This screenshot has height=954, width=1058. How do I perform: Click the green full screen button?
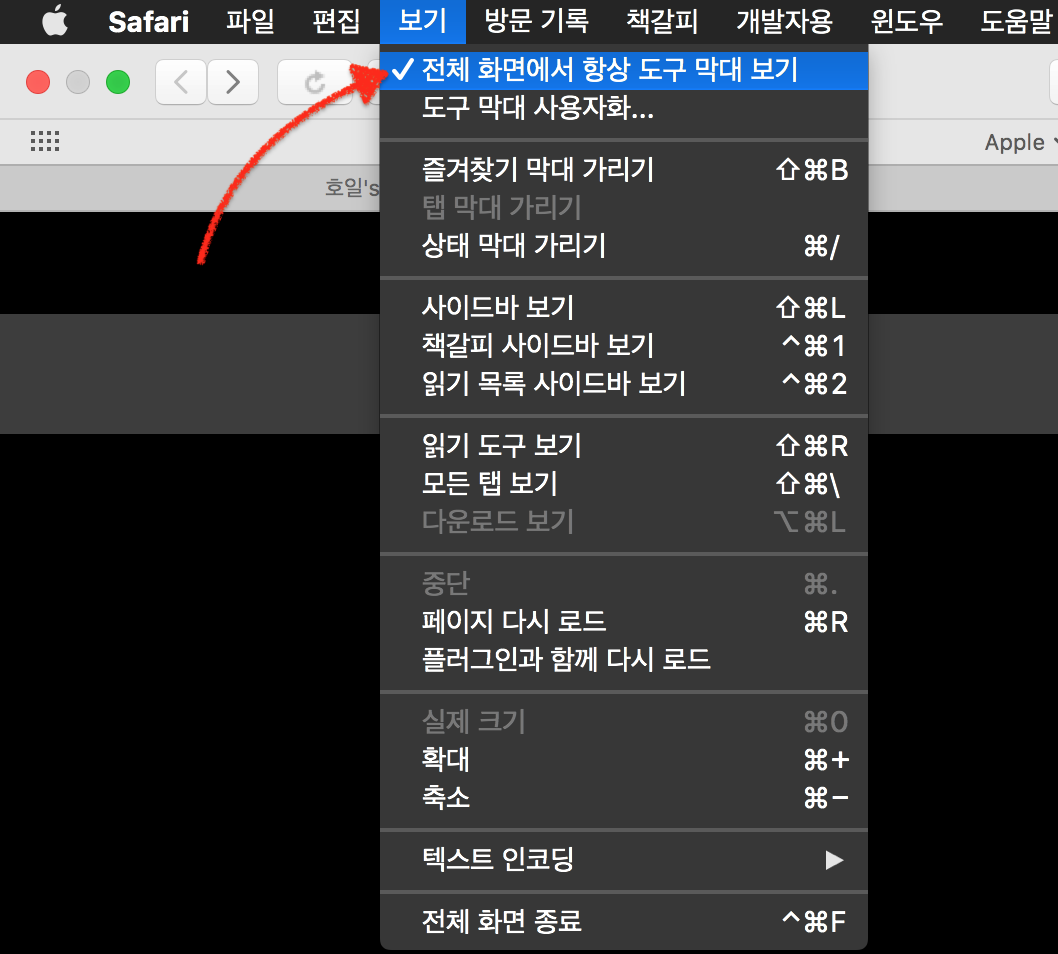click(118, 82)
